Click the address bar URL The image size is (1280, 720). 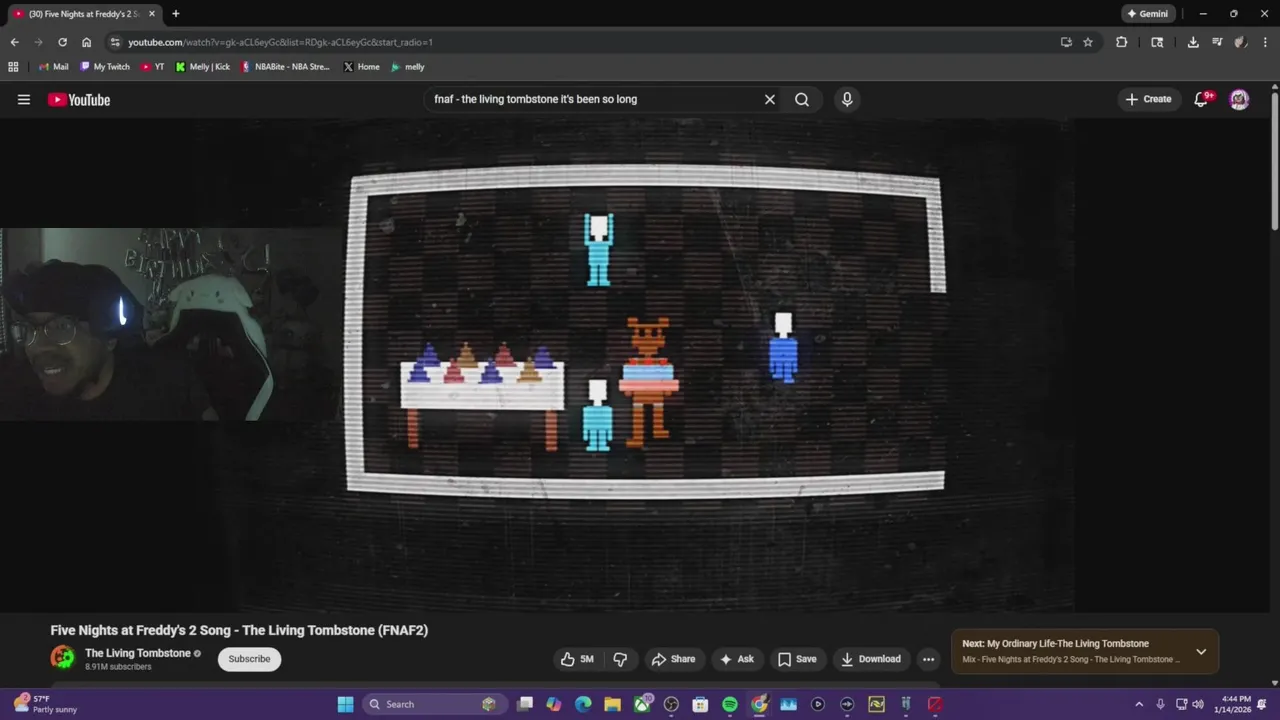280,42
